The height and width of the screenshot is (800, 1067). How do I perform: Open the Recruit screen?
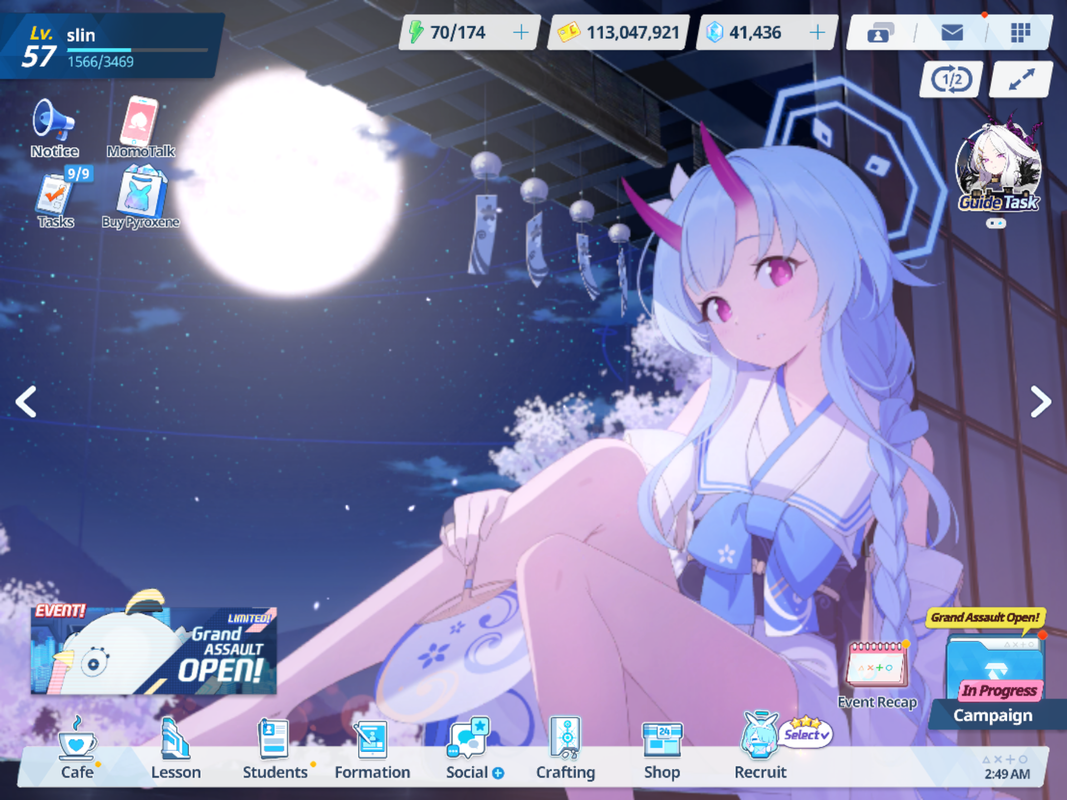(x=760, y=748)
